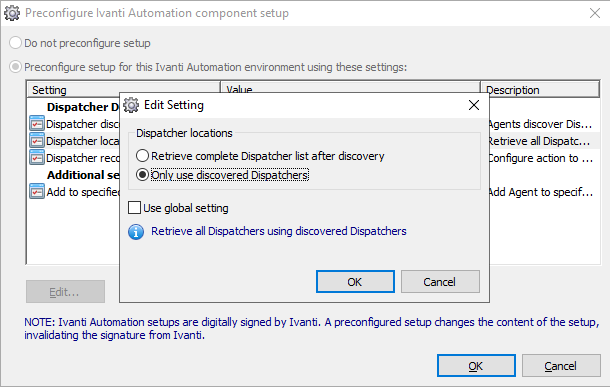Click Cancel in Preconfigure setup window
This screenshot has width=610, height=387.
[x=561, y=366]
